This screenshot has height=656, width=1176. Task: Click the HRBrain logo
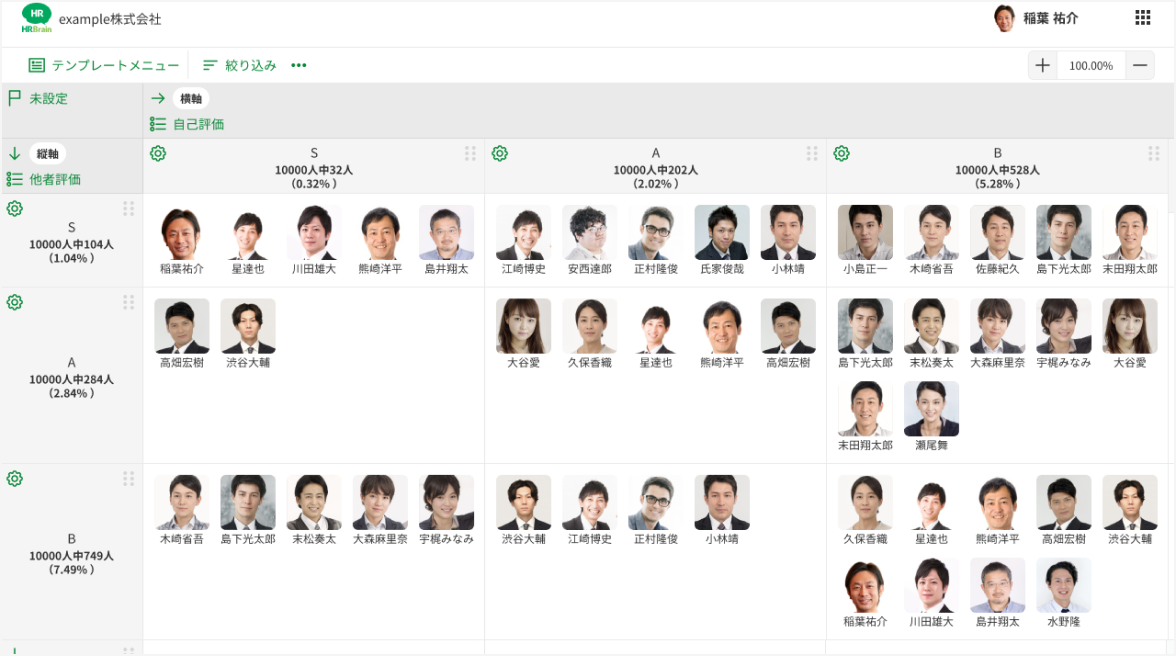37,18
